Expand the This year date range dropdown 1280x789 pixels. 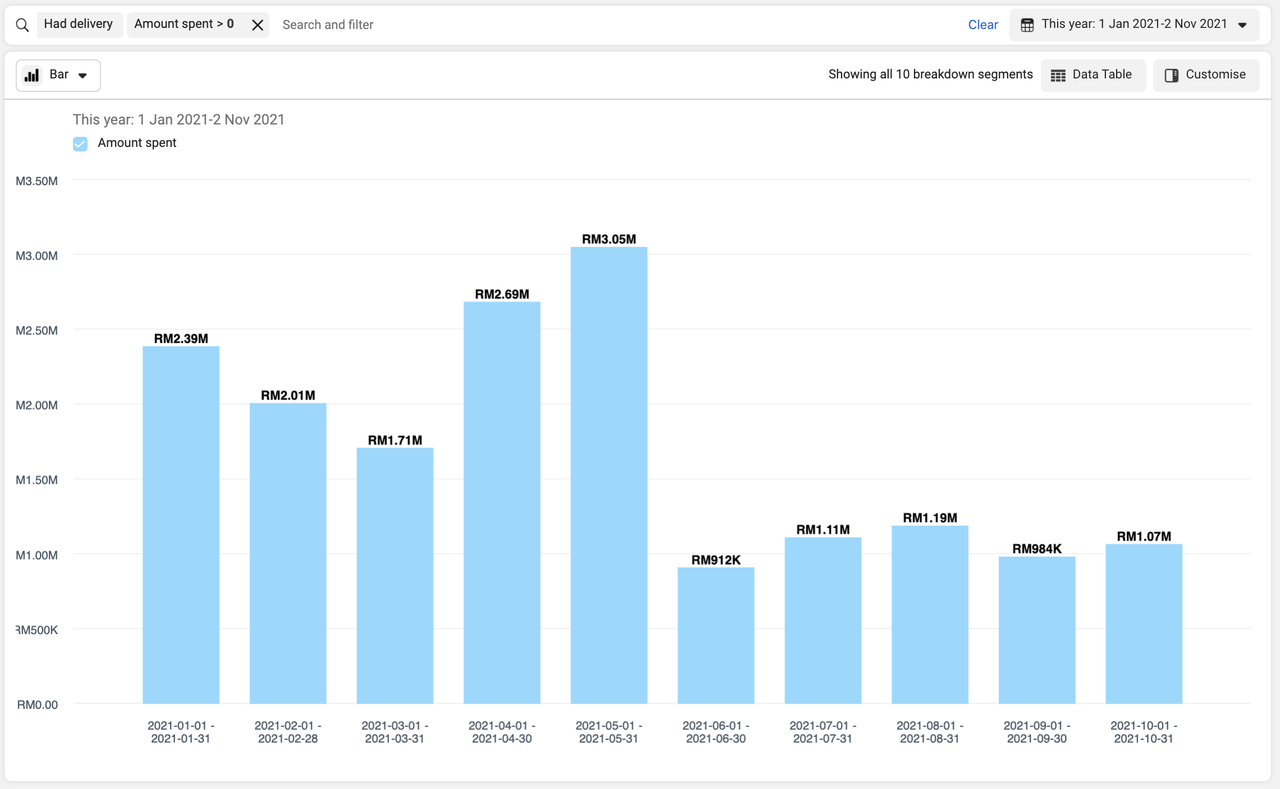coord(1135,25)
